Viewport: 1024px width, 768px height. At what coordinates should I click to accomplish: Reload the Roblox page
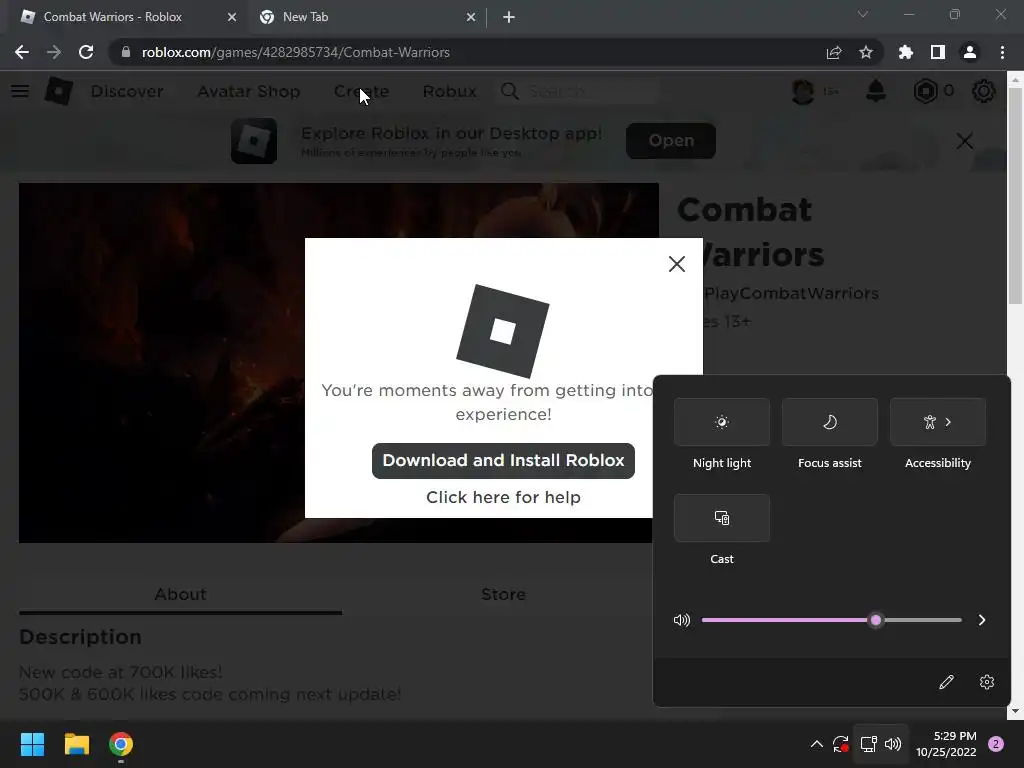(86, 52)
